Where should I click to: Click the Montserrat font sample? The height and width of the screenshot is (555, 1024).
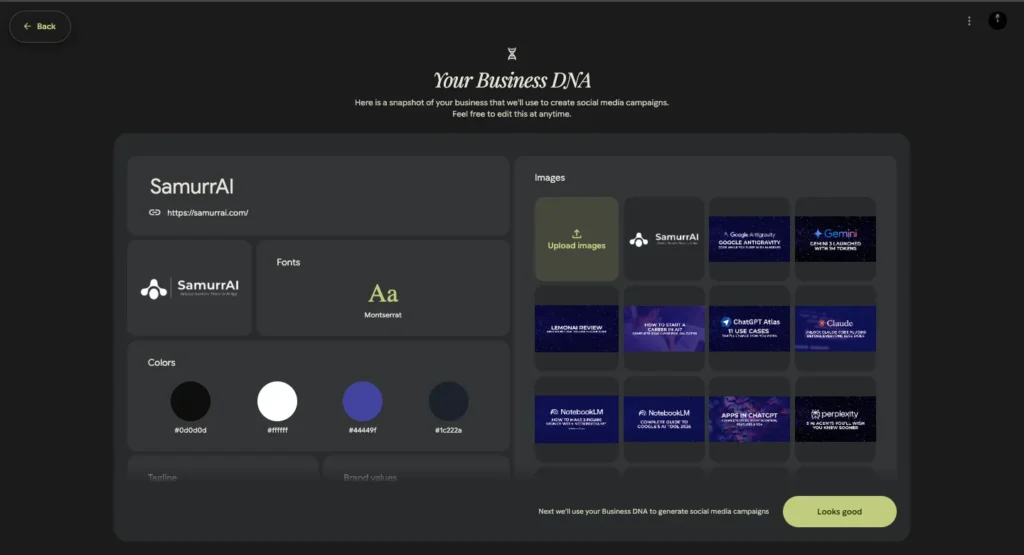click(383, 294)
